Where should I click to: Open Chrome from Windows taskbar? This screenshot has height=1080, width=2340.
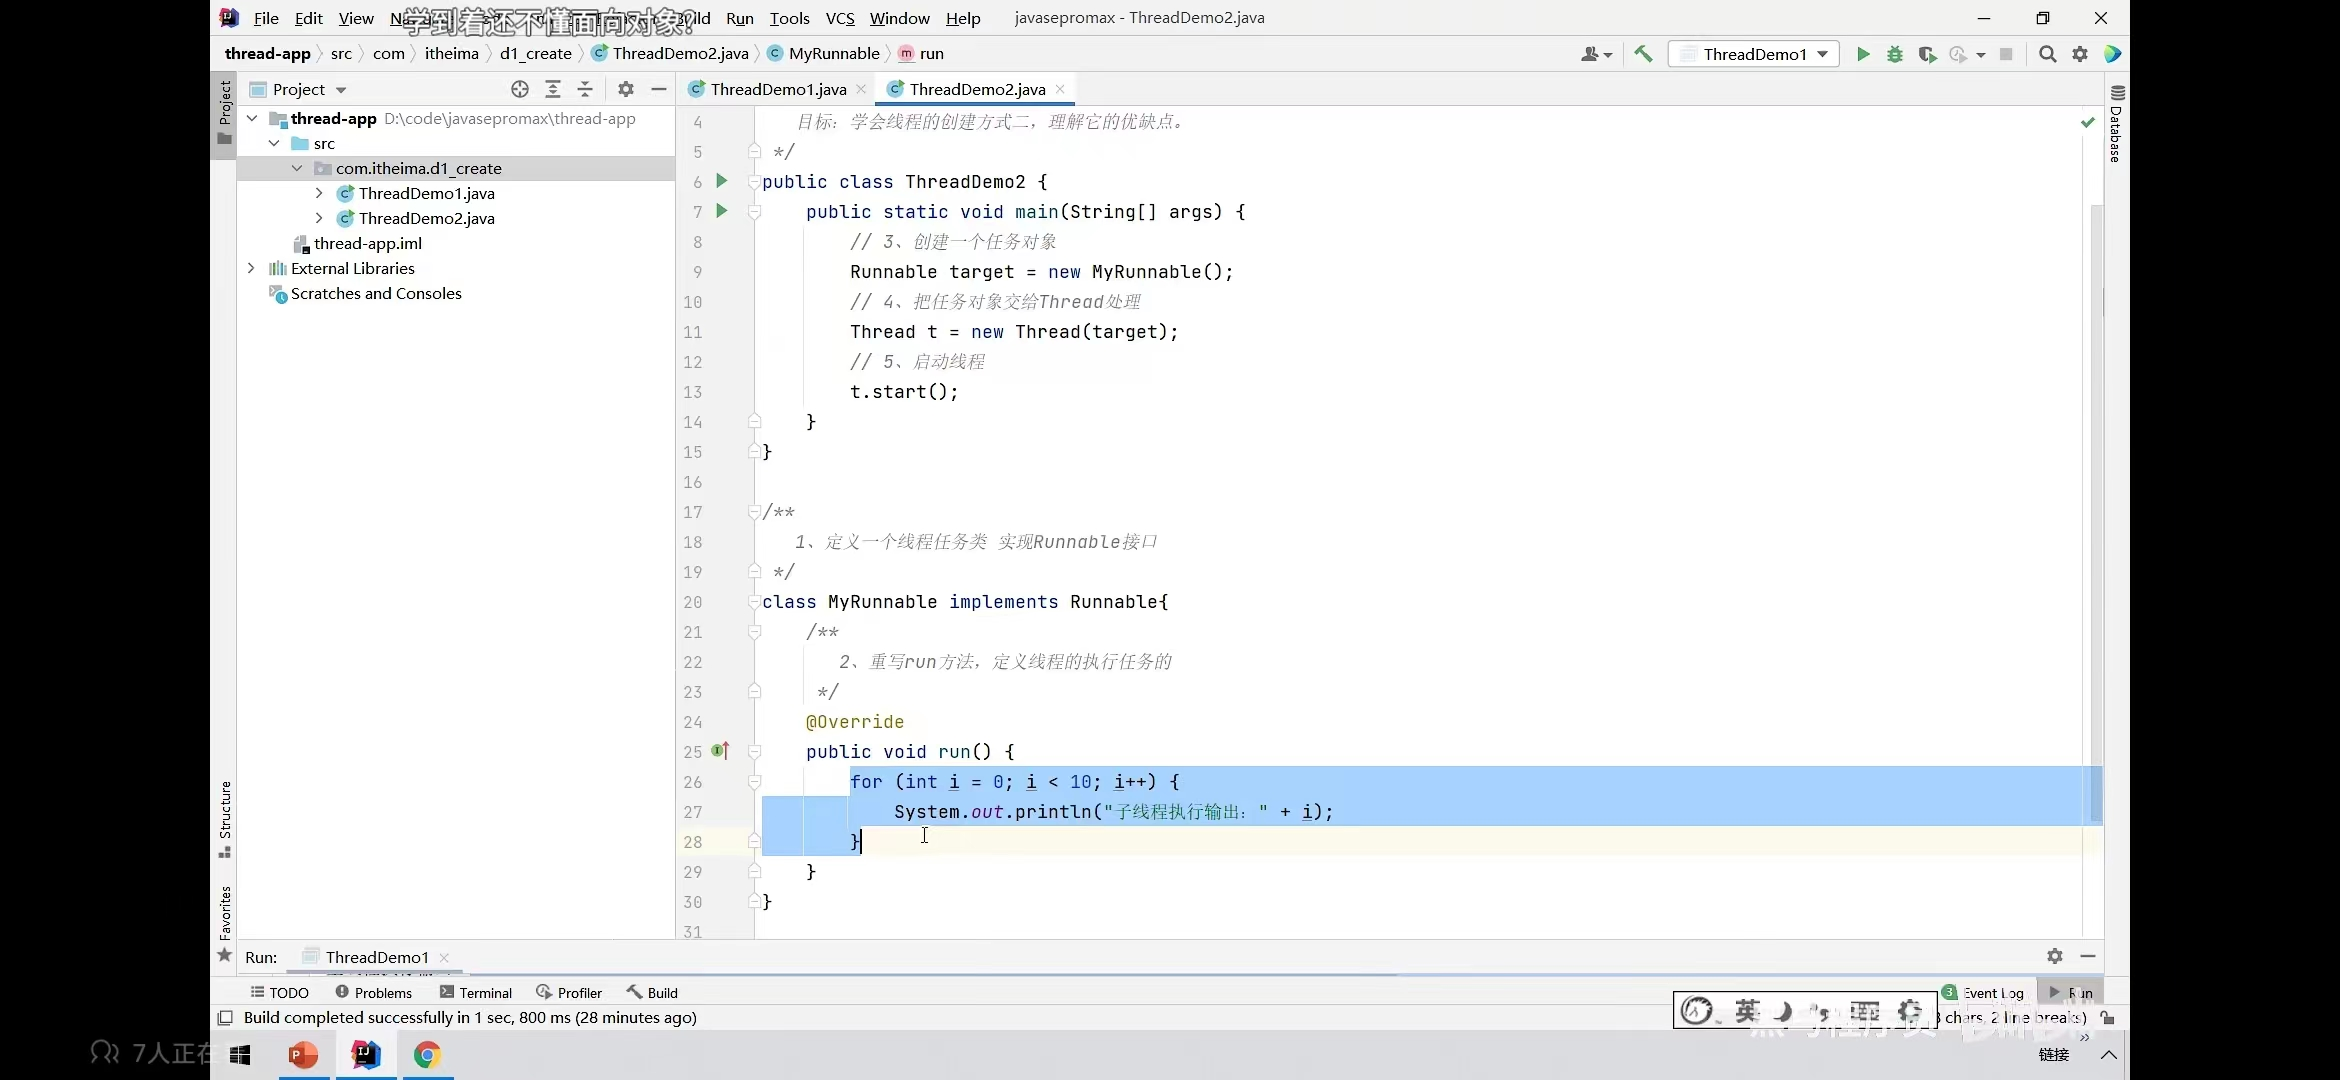427,1055
